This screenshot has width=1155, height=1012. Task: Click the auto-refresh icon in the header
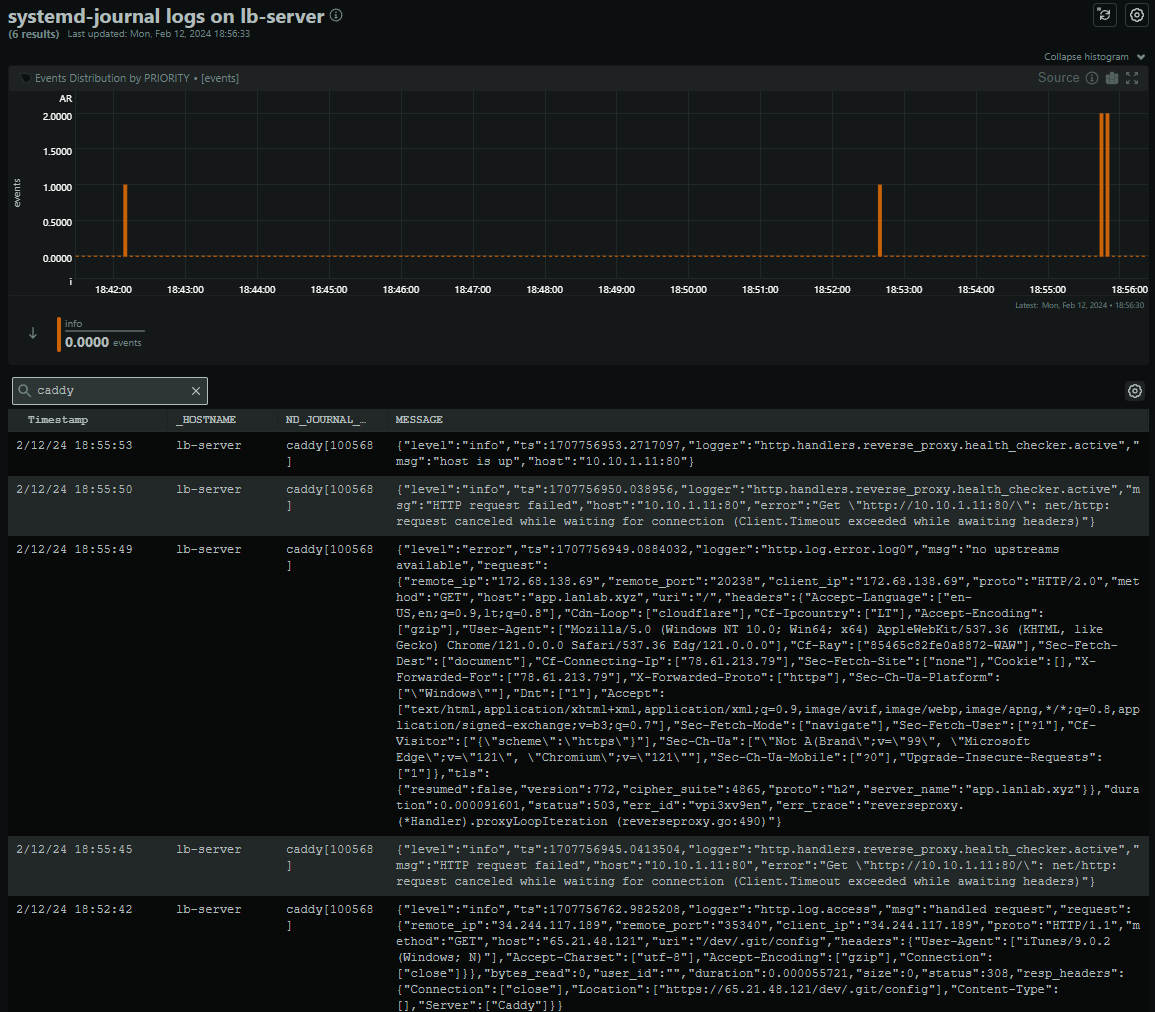[1105, 14]
